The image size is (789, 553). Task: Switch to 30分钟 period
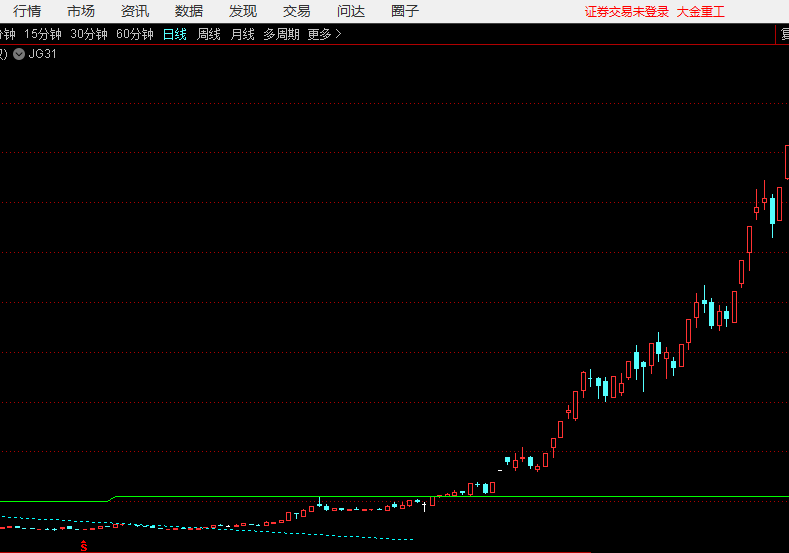click(x=89, y=34)
